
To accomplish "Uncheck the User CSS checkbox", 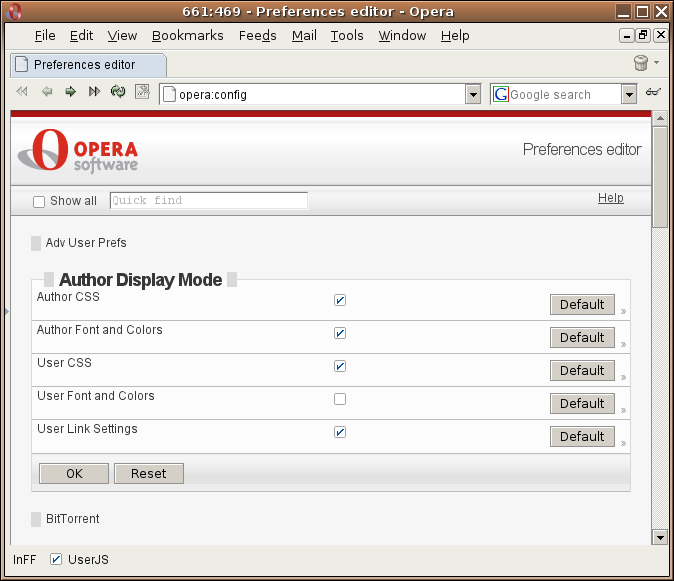I will 340,366.
